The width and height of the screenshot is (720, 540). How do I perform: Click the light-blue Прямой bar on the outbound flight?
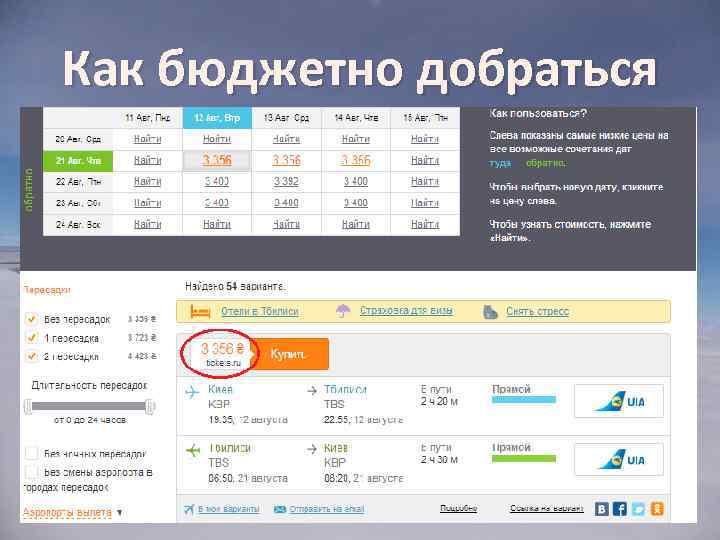point(524,399)
